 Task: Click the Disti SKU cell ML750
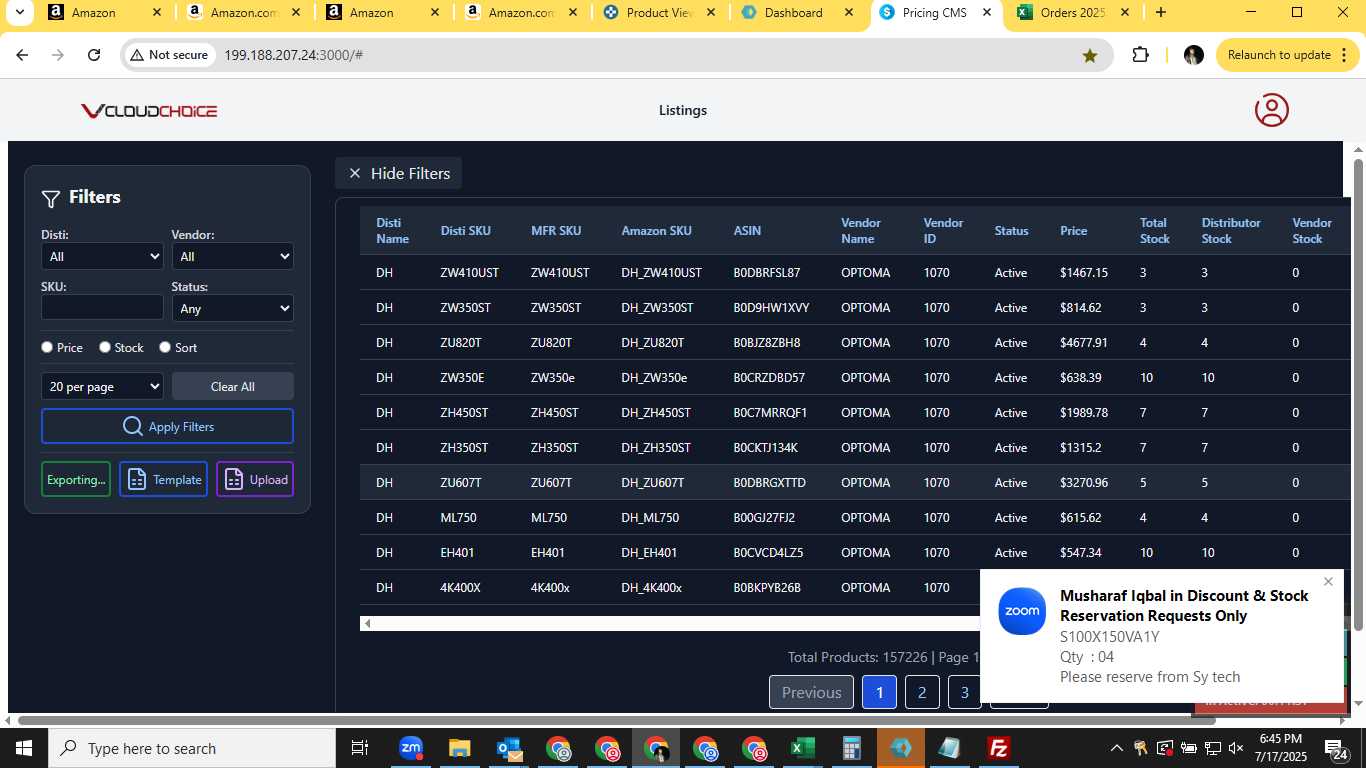click(x=457, y=517)
